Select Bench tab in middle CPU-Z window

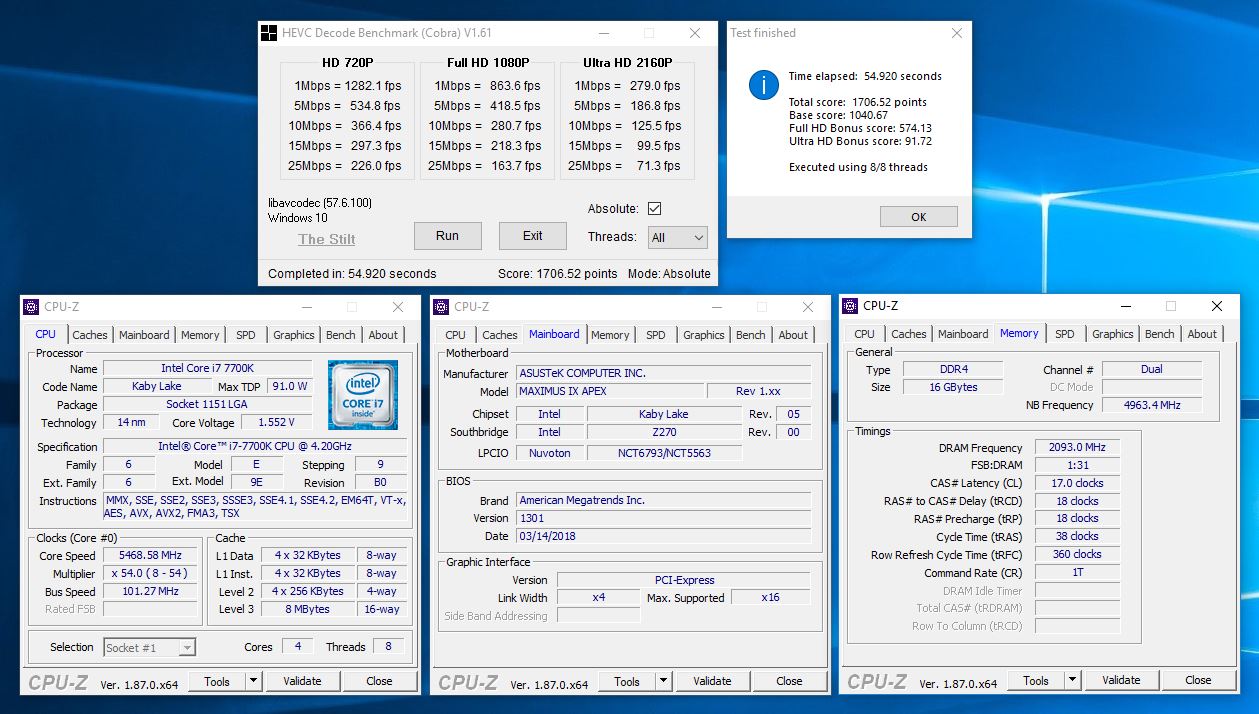pos(751,335)
